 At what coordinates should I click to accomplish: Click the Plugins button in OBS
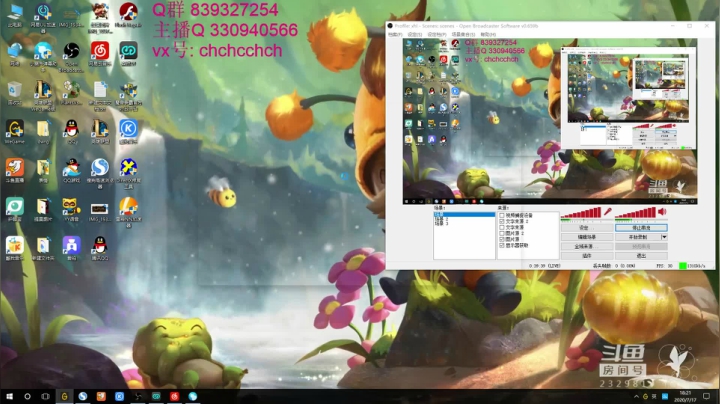click(587, 256)
